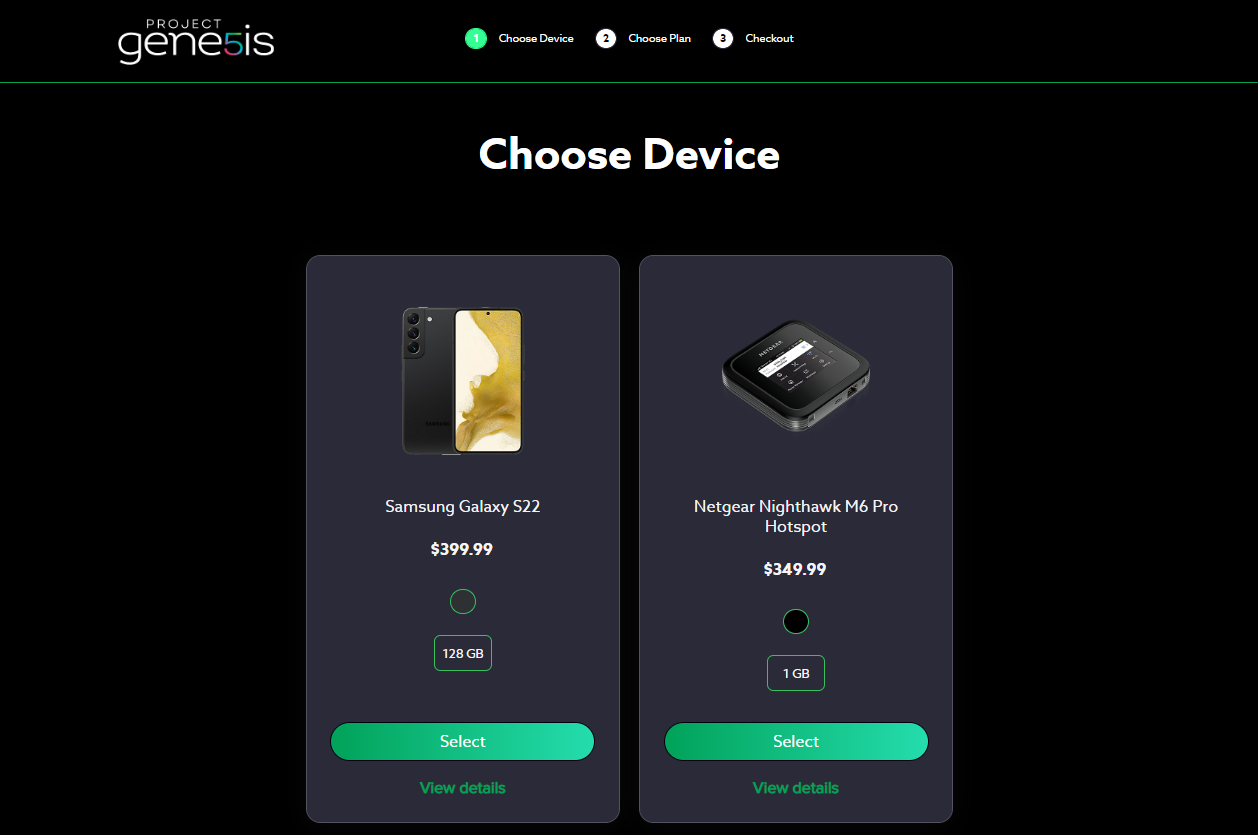Open the Choose Device step label
This screenshot has height=835, width=1258.
pyautogui.click(x=536, y=39)
